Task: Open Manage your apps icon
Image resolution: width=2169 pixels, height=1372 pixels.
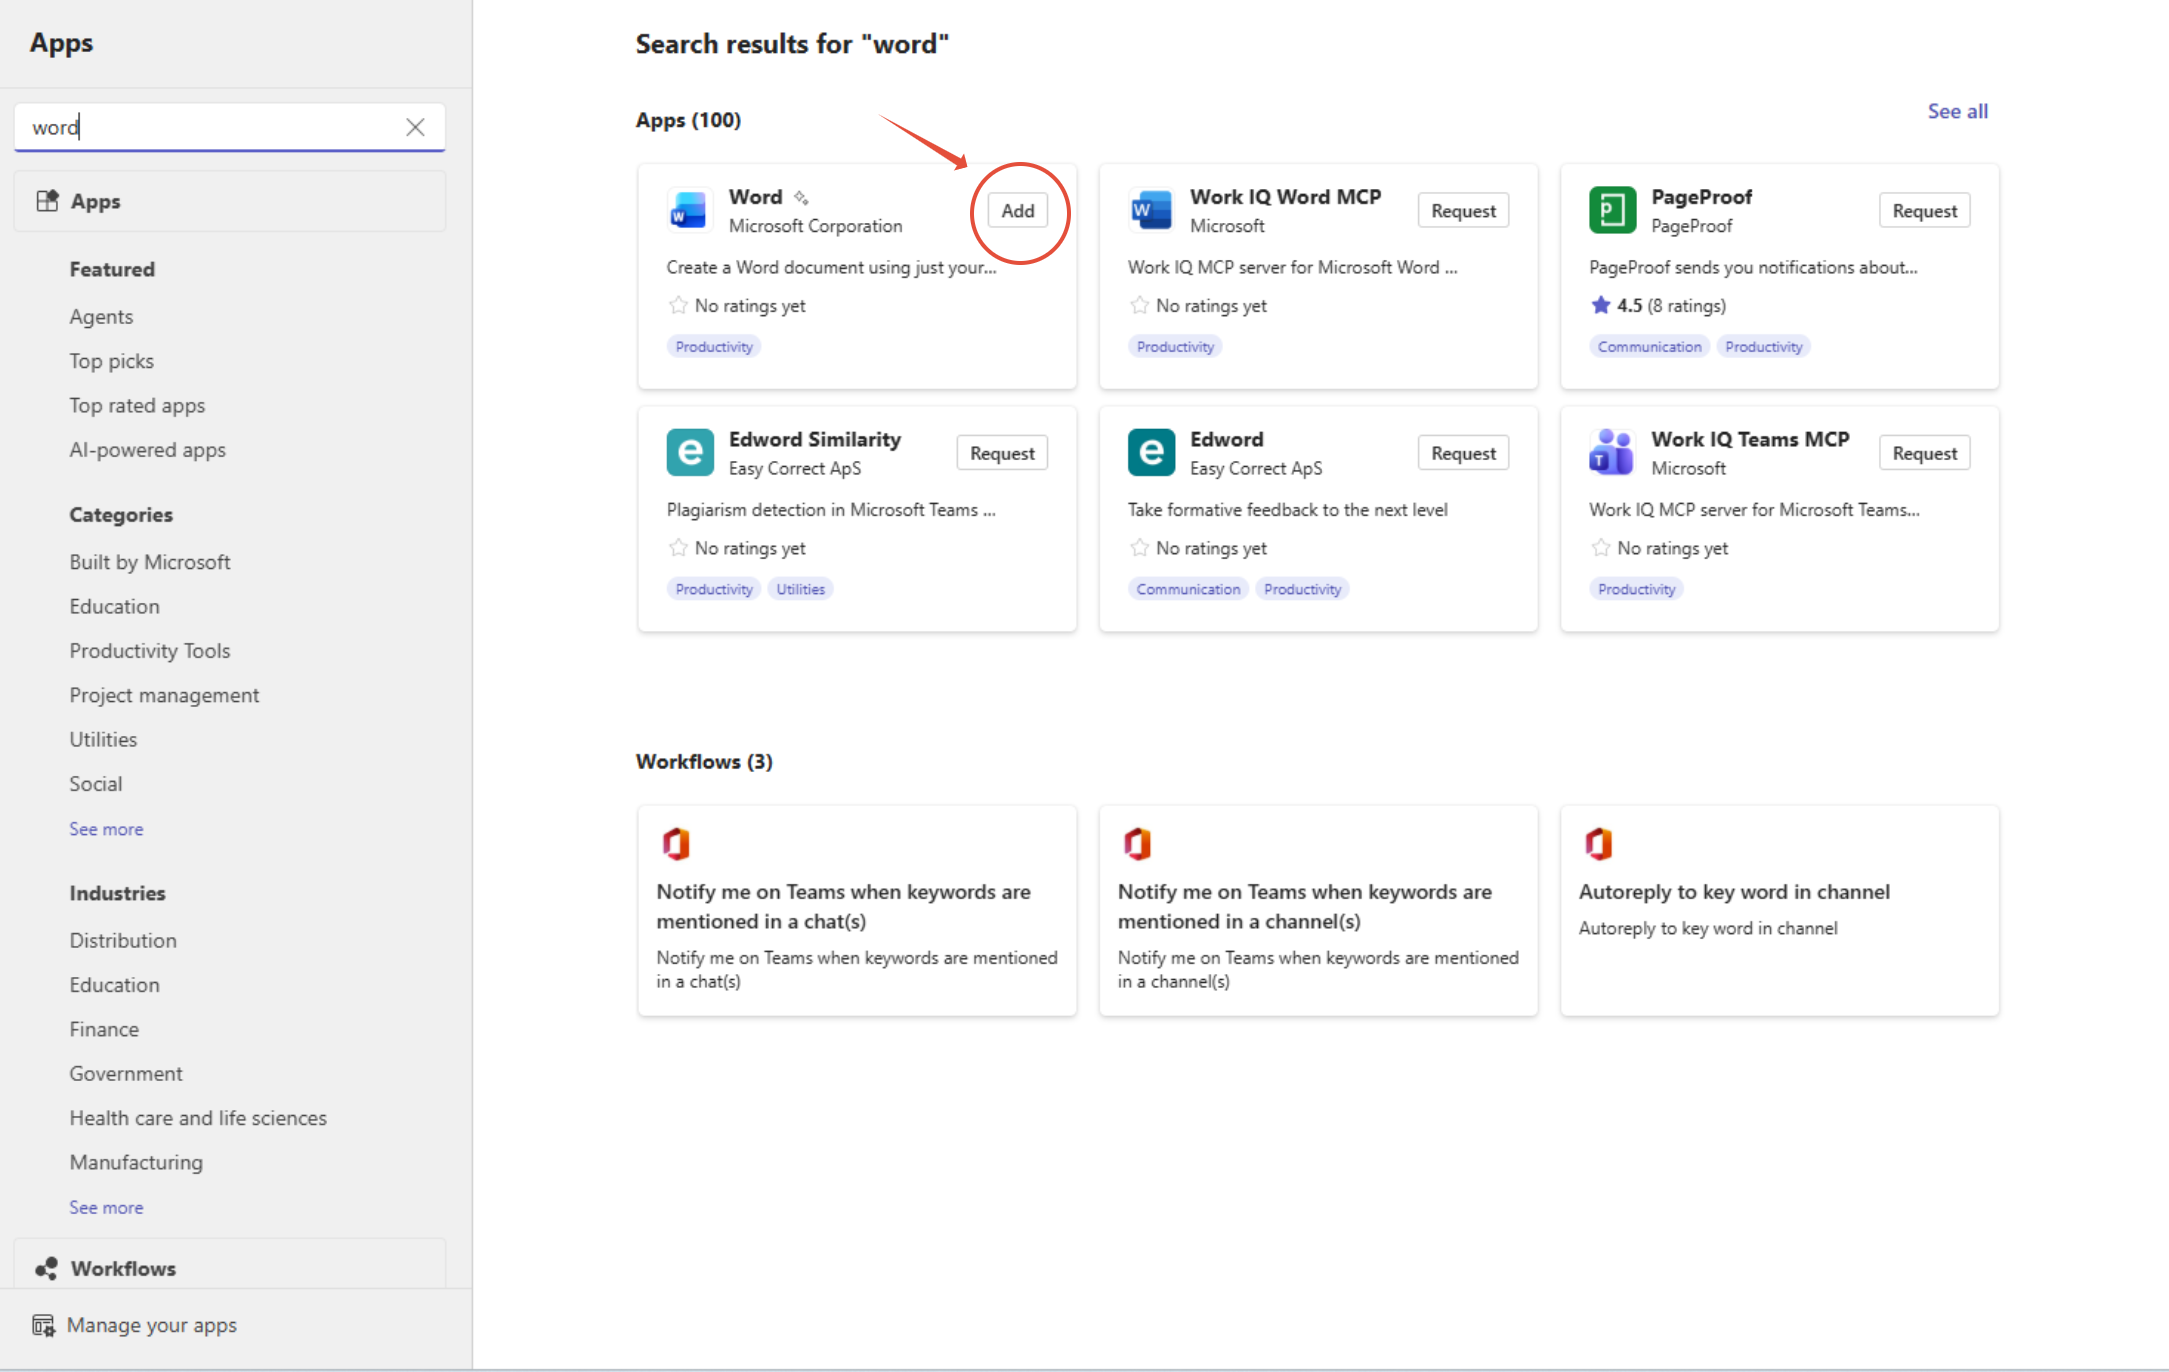Action: pos(43,1325)
